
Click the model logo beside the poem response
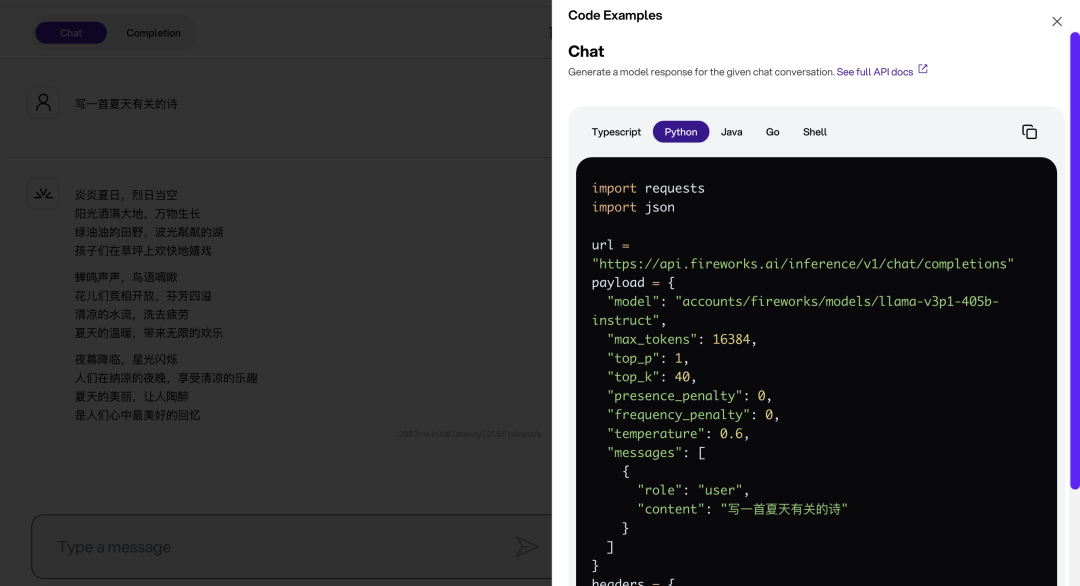pyautogui.click(x=43, y=194)
